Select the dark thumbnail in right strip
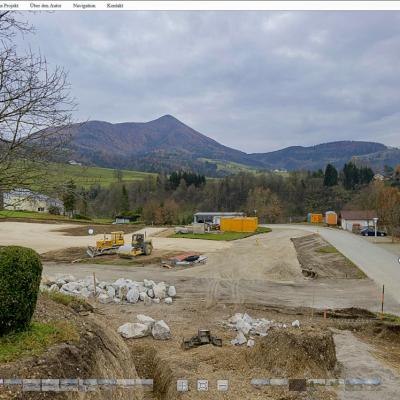 click(x=297, y=385)
